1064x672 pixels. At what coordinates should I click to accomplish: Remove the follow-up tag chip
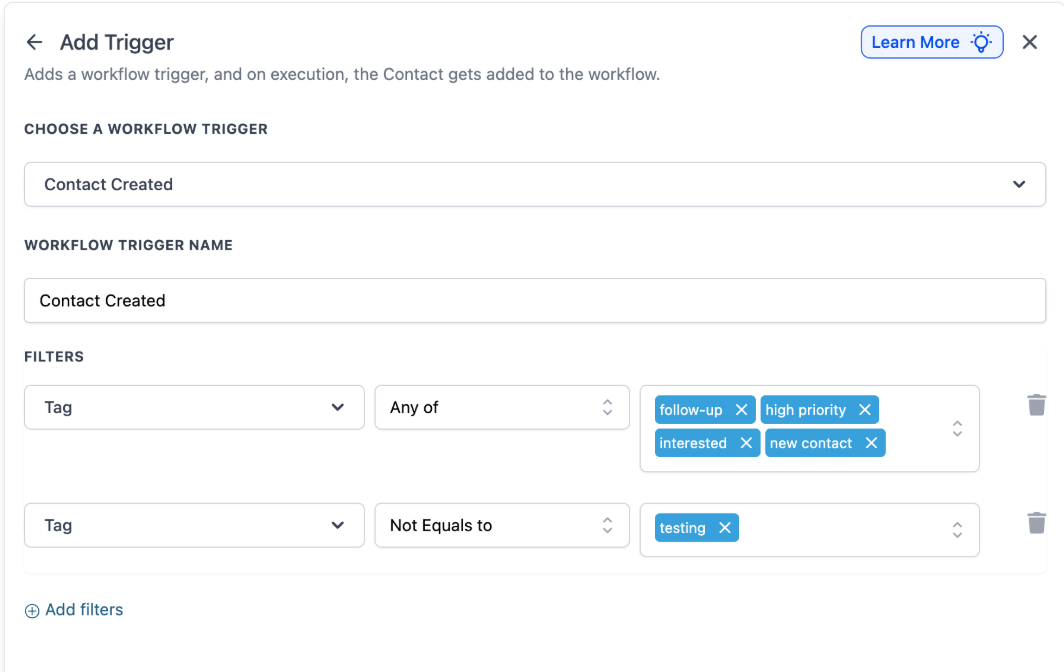(741, 410)
